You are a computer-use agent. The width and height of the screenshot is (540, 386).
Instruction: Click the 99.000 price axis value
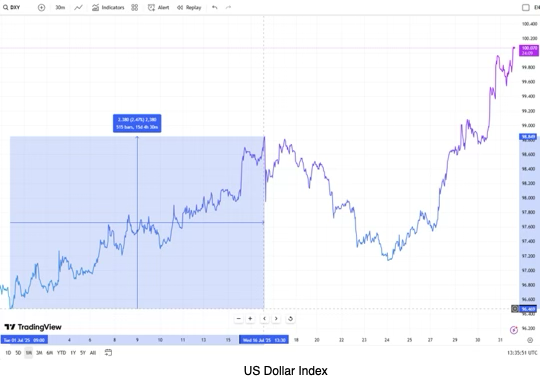coord(529,126)
